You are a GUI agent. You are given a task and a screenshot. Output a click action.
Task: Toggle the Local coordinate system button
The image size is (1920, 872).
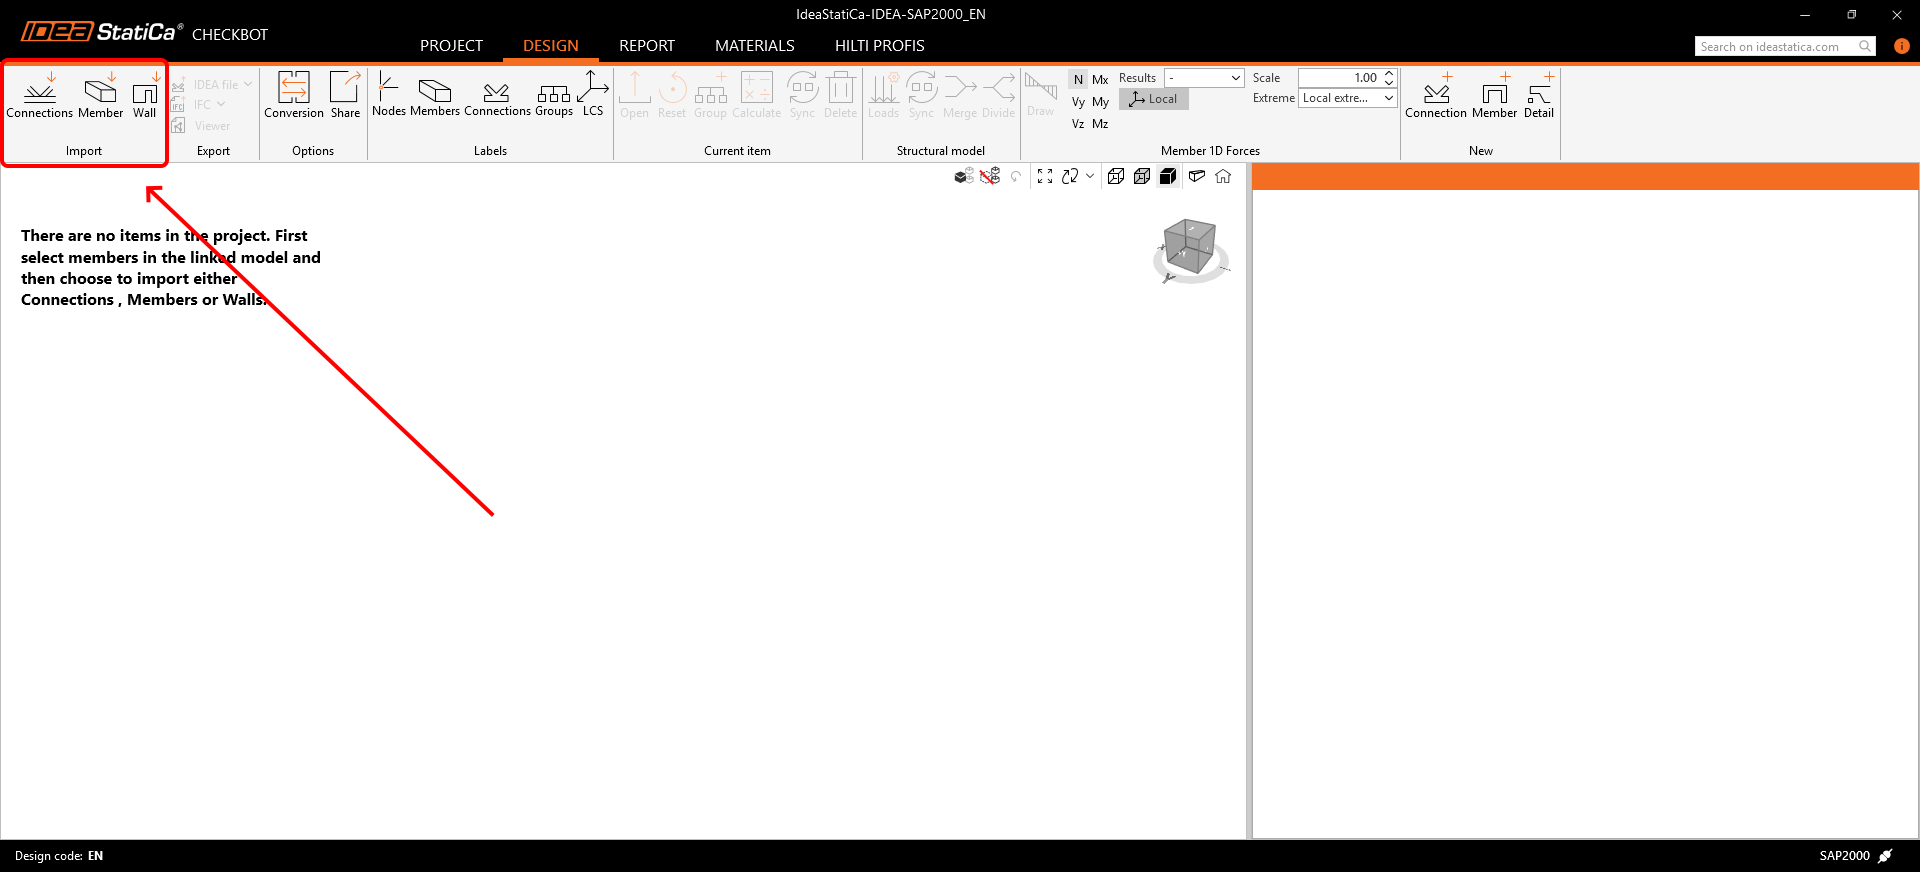1154,99
